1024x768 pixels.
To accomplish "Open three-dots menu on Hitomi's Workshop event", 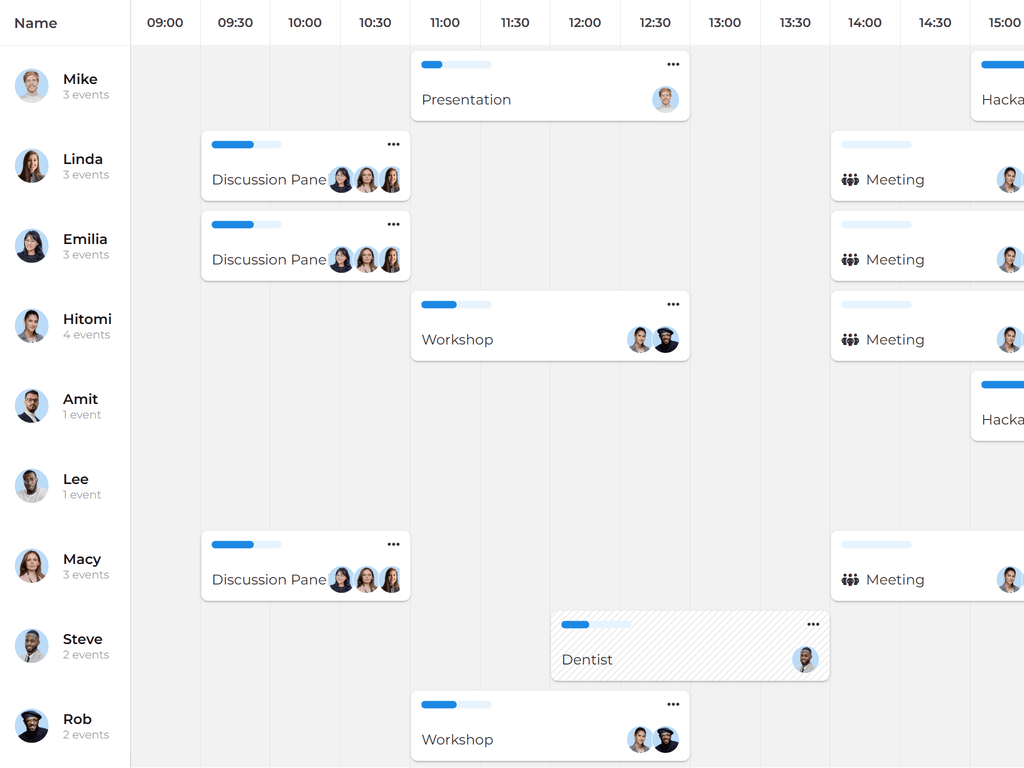I will [x=673, y=305].
